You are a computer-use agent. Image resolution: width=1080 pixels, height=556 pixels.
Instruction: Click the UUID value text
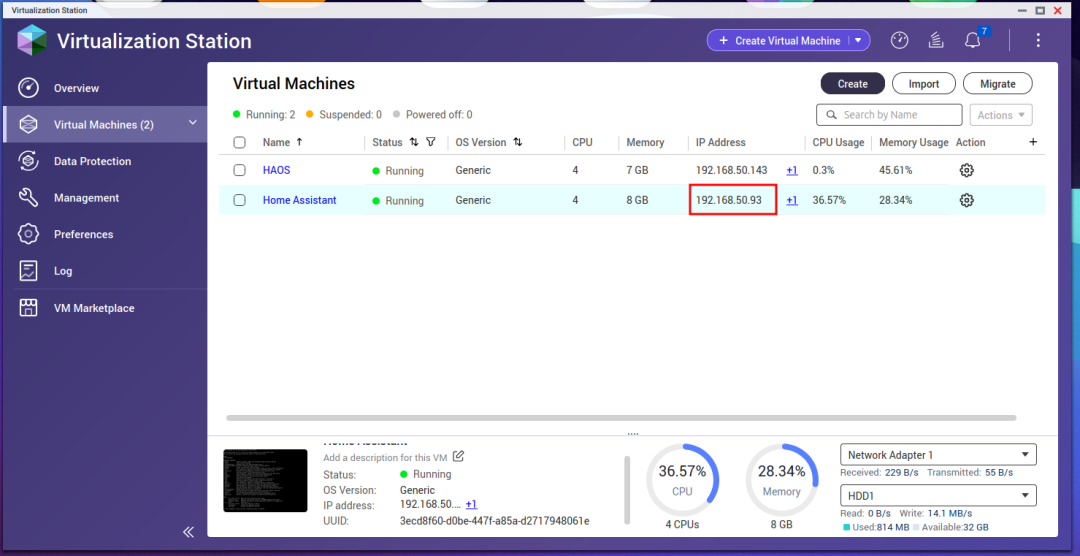point(495,521)
